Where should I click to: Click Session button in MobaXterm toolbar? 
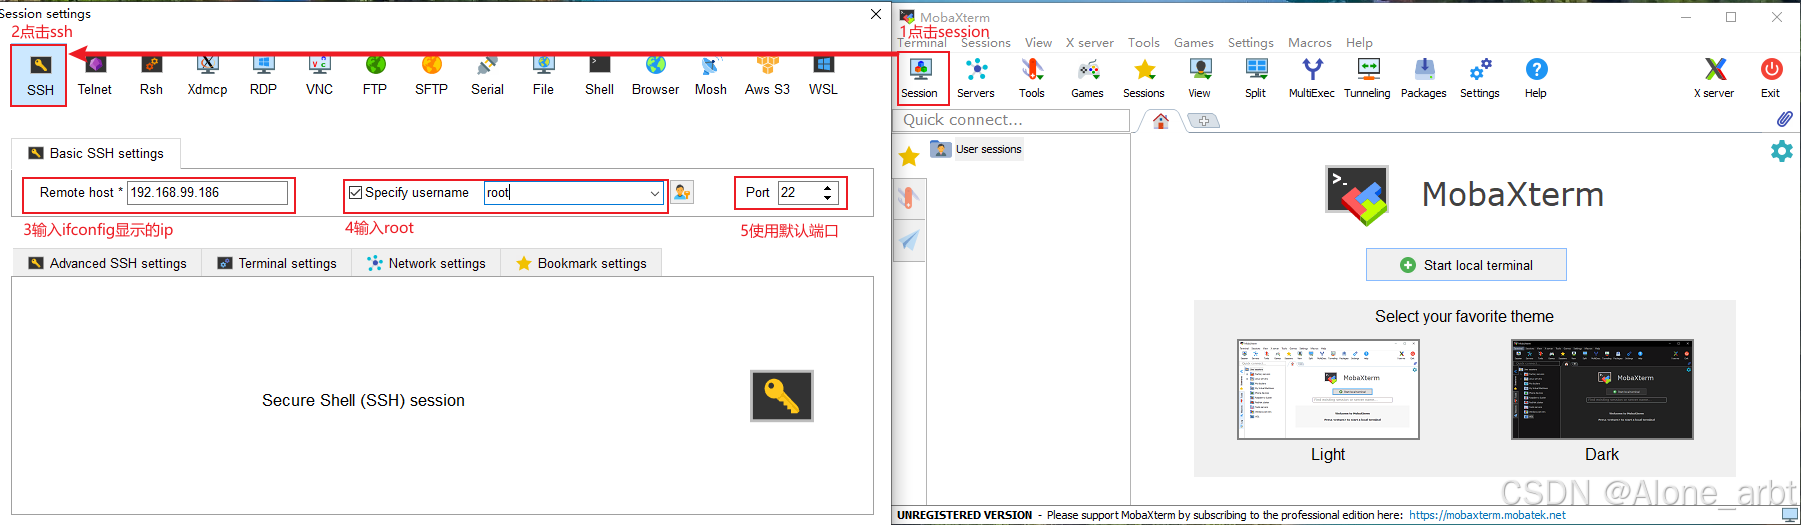pos(920,78)
